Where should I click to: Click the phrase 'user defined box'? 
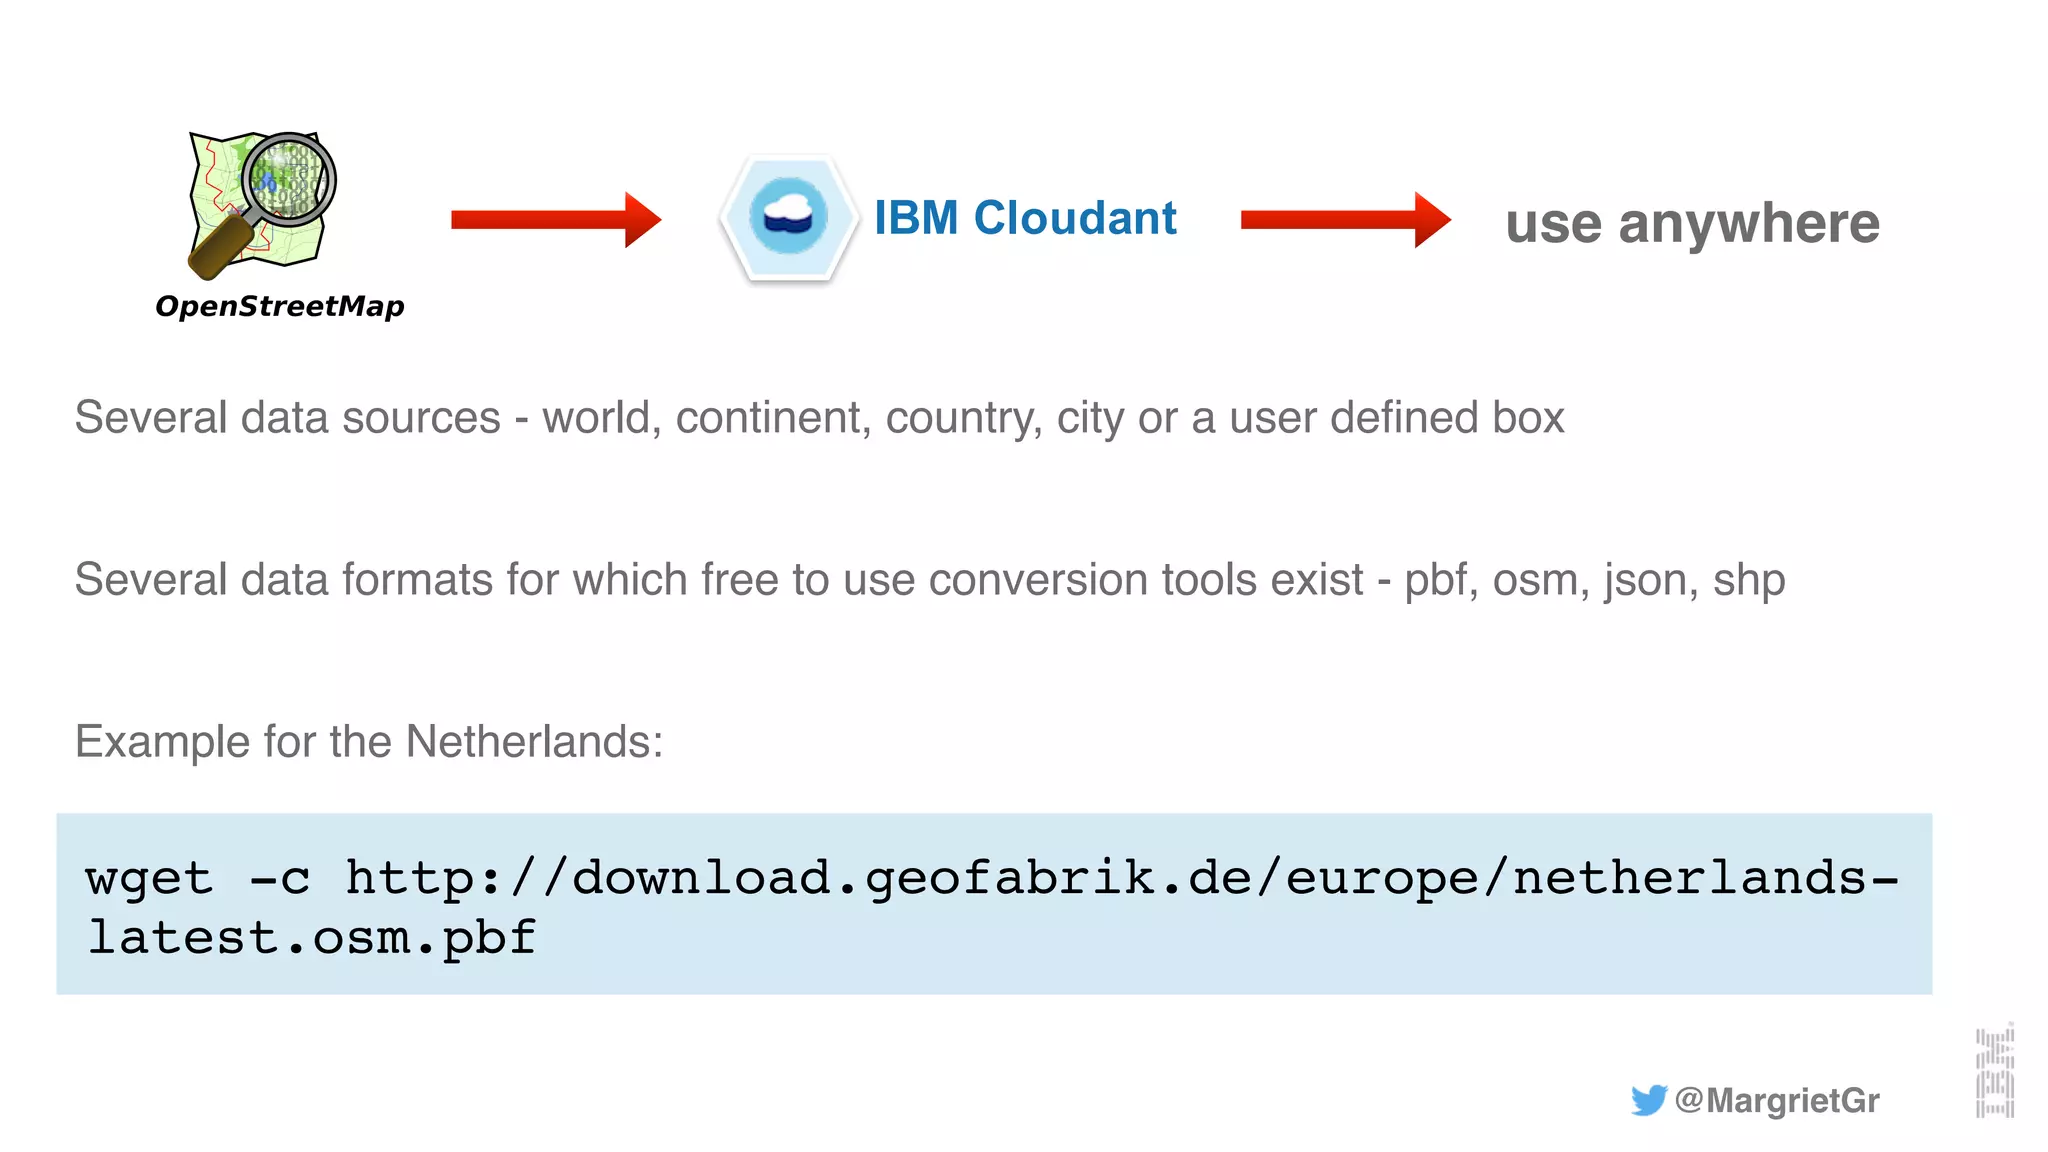(x=1397, y=418)
